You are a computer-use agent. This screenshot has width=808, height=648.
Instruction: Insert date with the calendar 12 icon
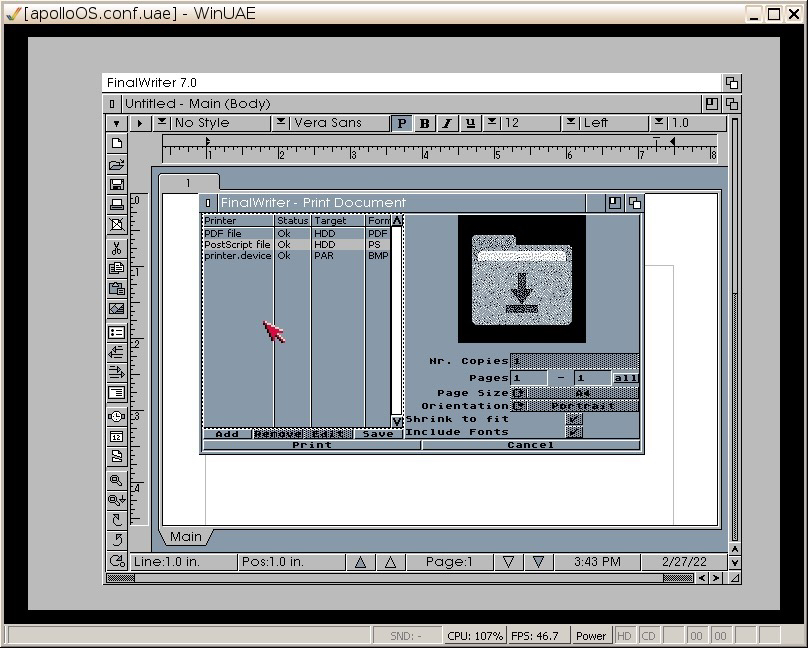[x=117, y=437]
